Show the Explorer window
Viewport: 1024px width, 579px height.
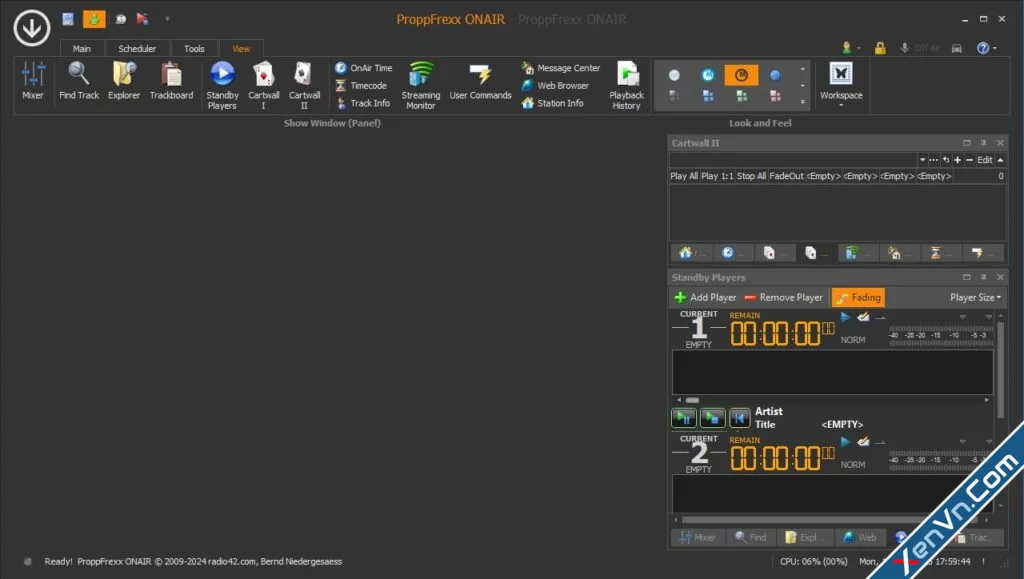pyautogui.click(x=124, y=81)
